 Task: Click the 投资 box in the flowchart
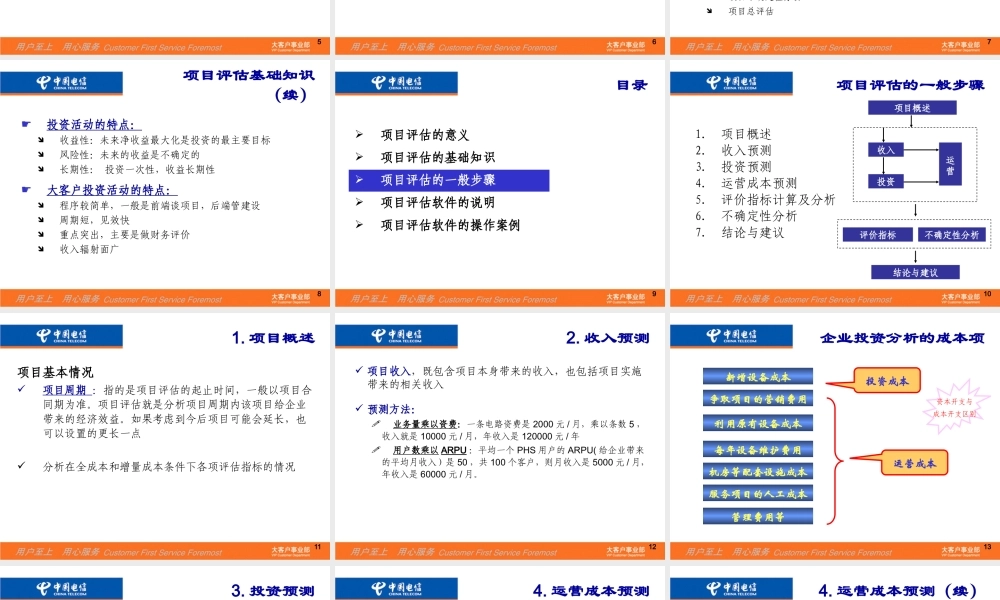(x=886, y=181)
